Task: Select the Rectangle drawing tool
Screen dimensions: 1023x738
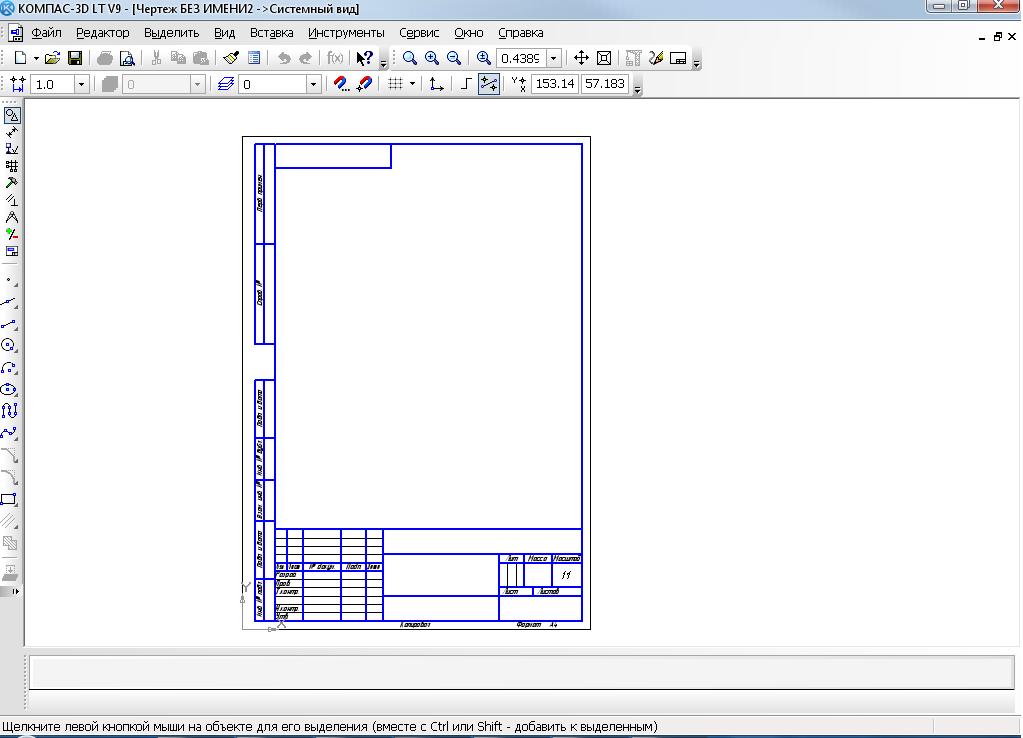Action: click(9, 499)
